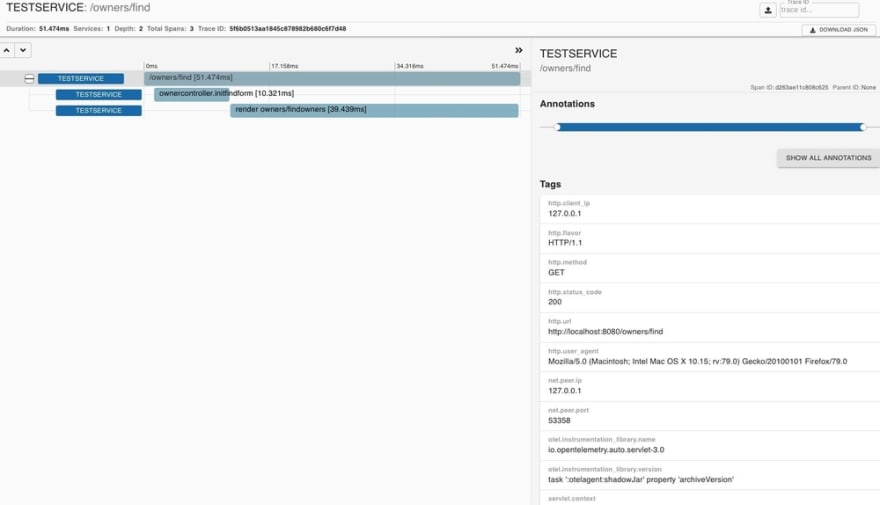Click the /owners/find subtitle in detail panel
This screenshot has height=505, width=880.
(x=565, y=68)
